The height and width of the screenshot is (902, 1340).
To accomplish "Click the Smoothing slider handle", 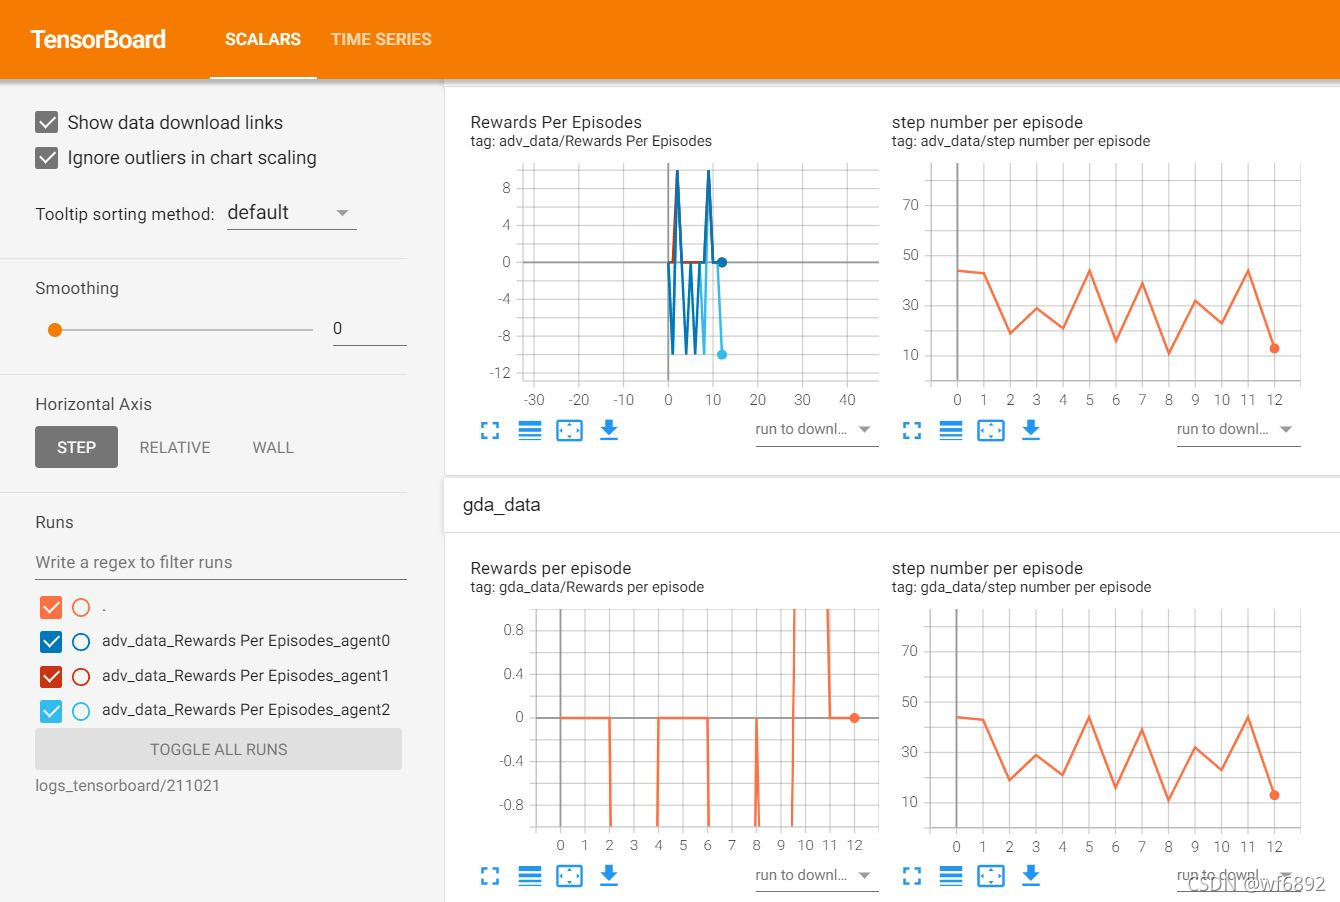I will 55,330.
